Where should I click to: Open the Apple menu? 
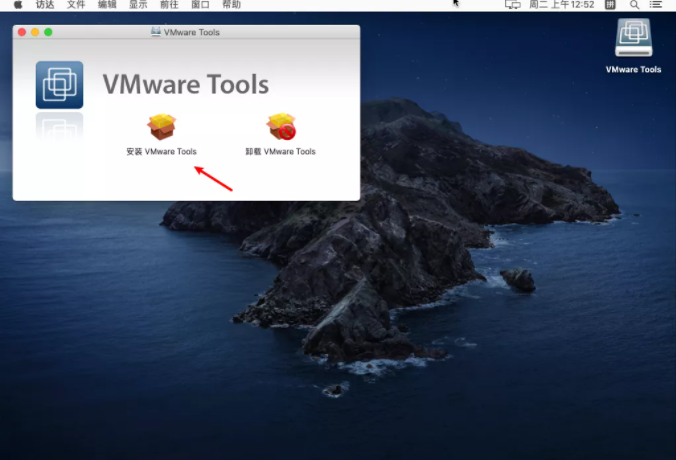[x=18, y=5]
